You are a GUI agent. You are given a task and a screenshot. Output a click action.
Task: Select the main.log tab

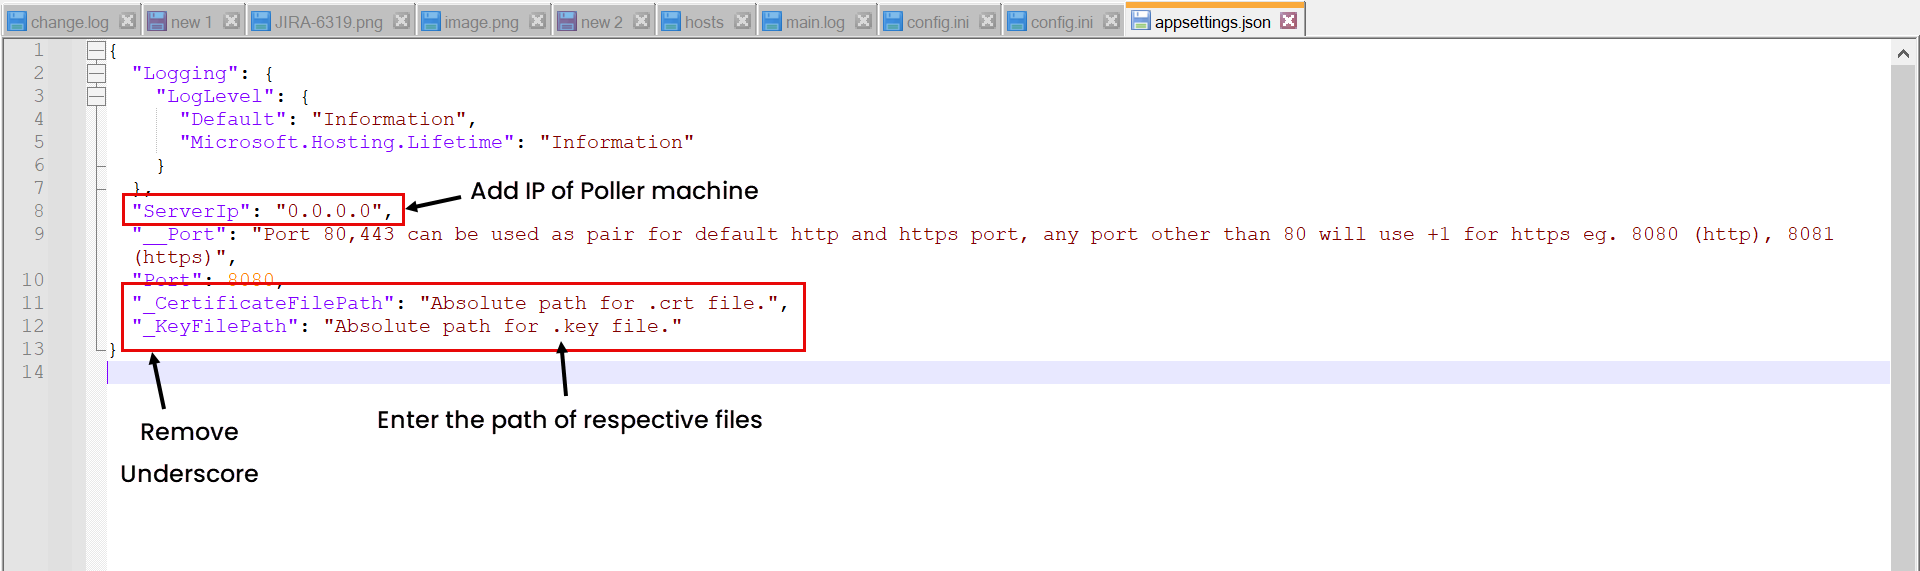pos(814,22)
